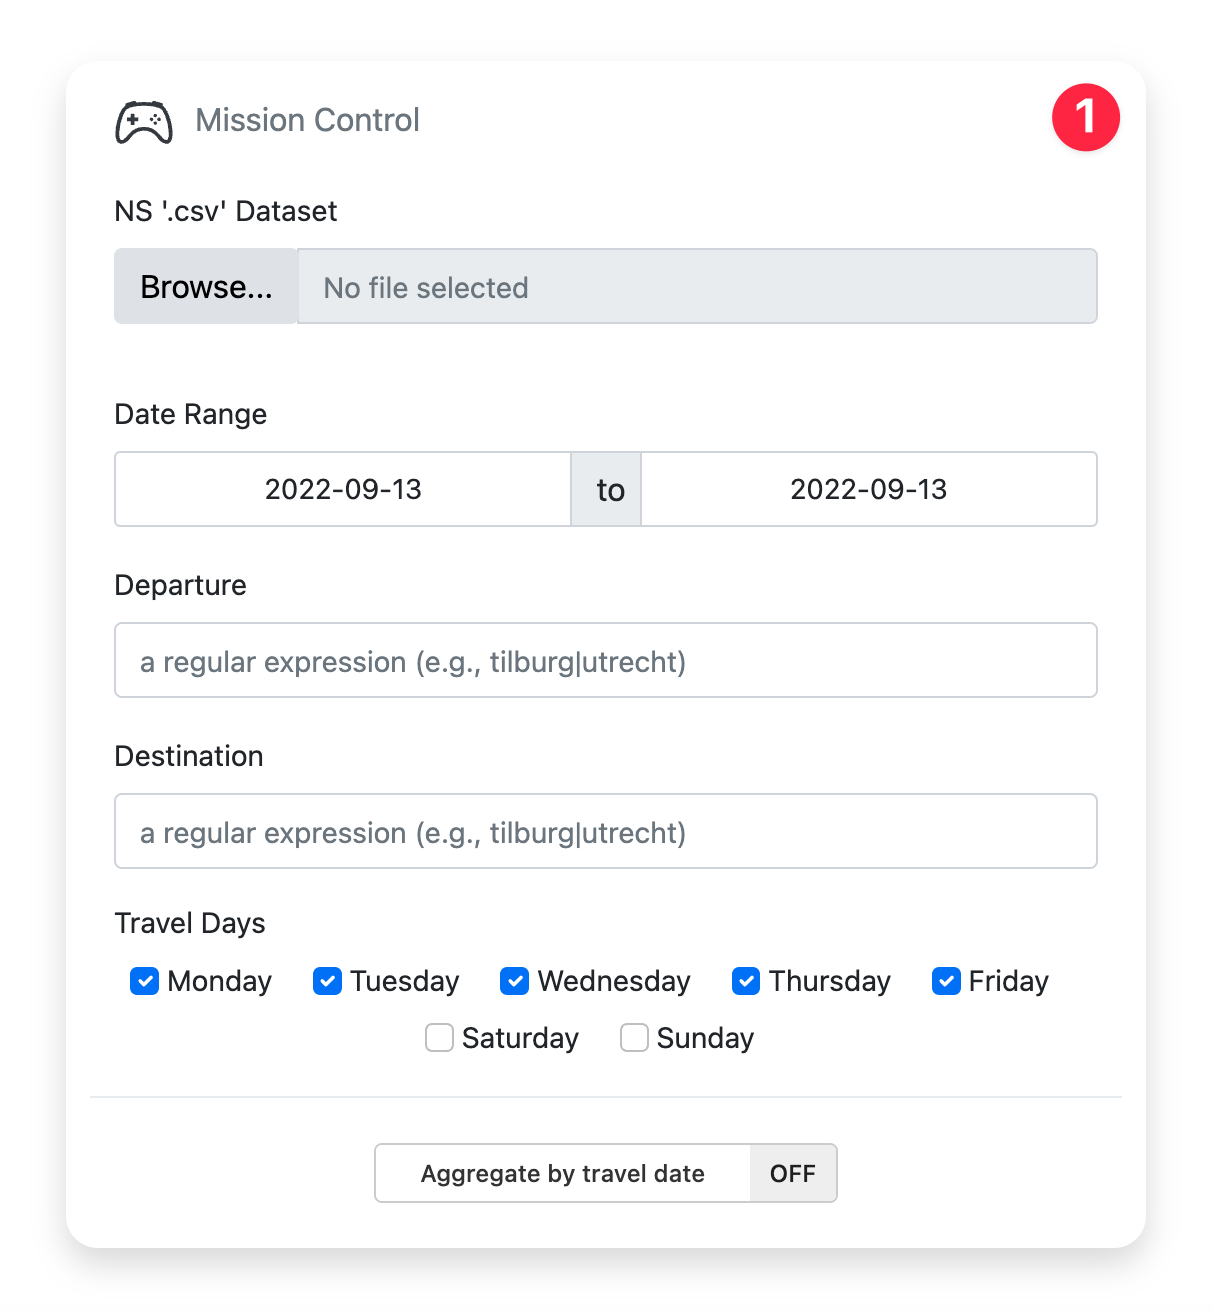The image size is (1214, 1313).
Task: Uncheck the Monday checkbox
Action: [x=145, y=981]
